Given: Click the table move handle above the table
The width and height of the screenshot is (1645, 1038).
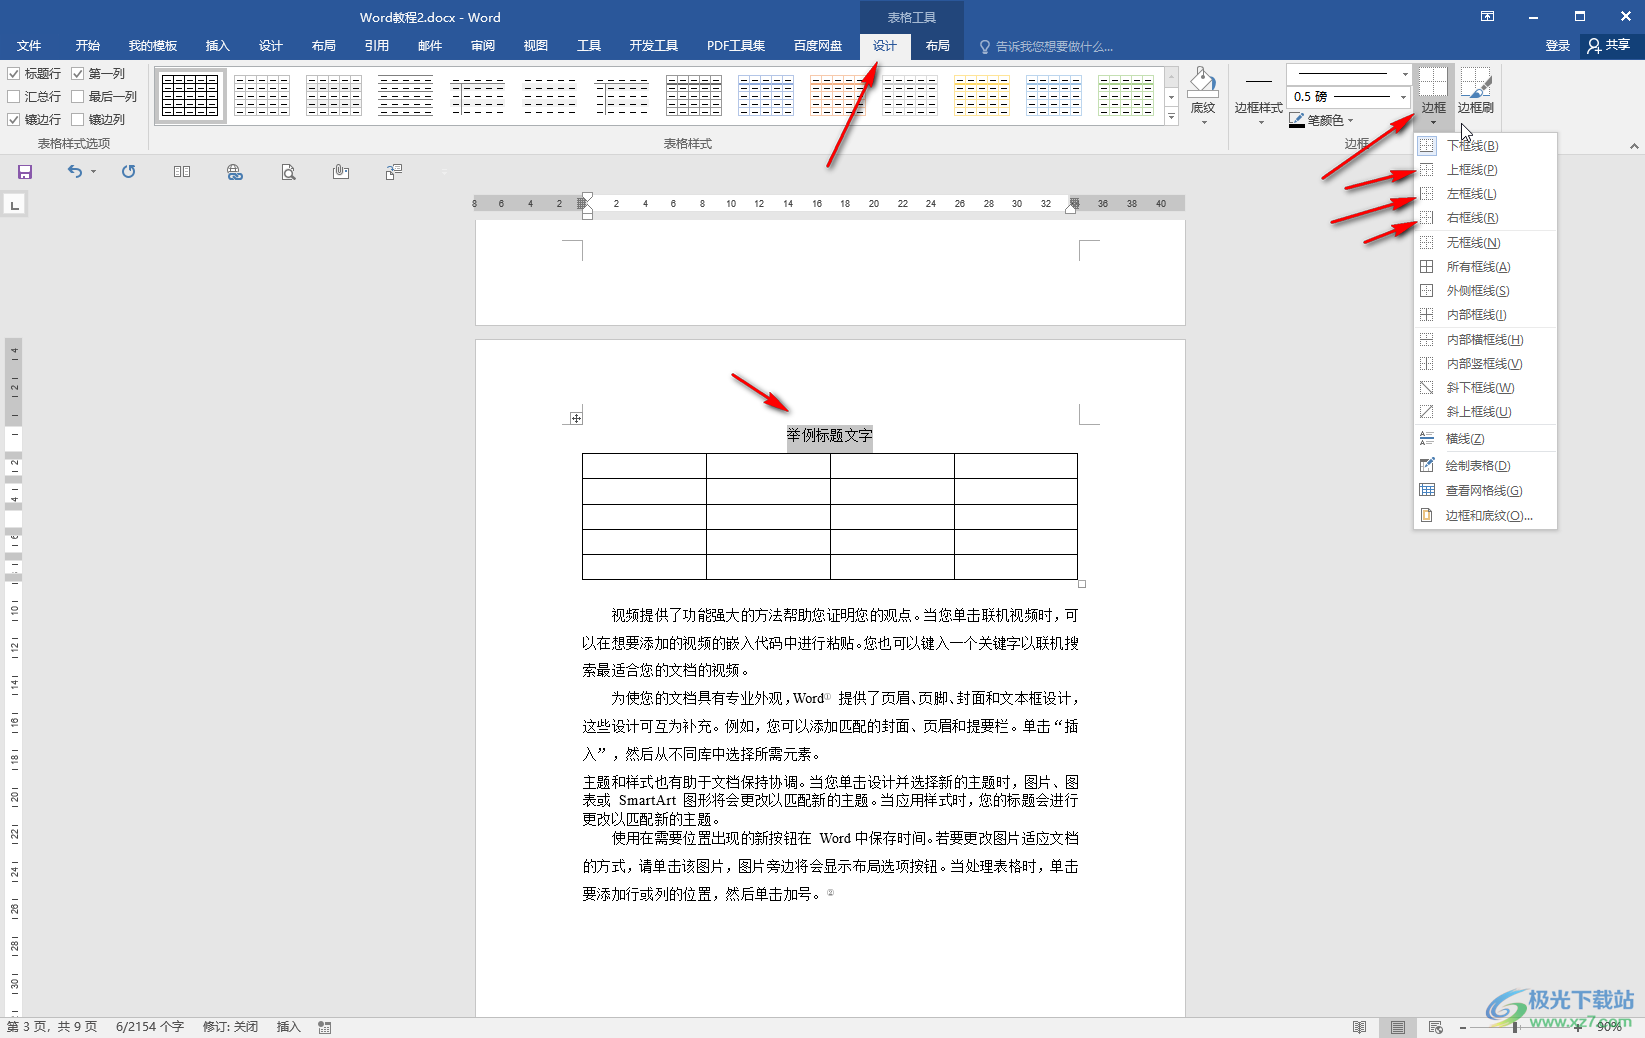Looking at the screenshot, I should tap(576, 418).
